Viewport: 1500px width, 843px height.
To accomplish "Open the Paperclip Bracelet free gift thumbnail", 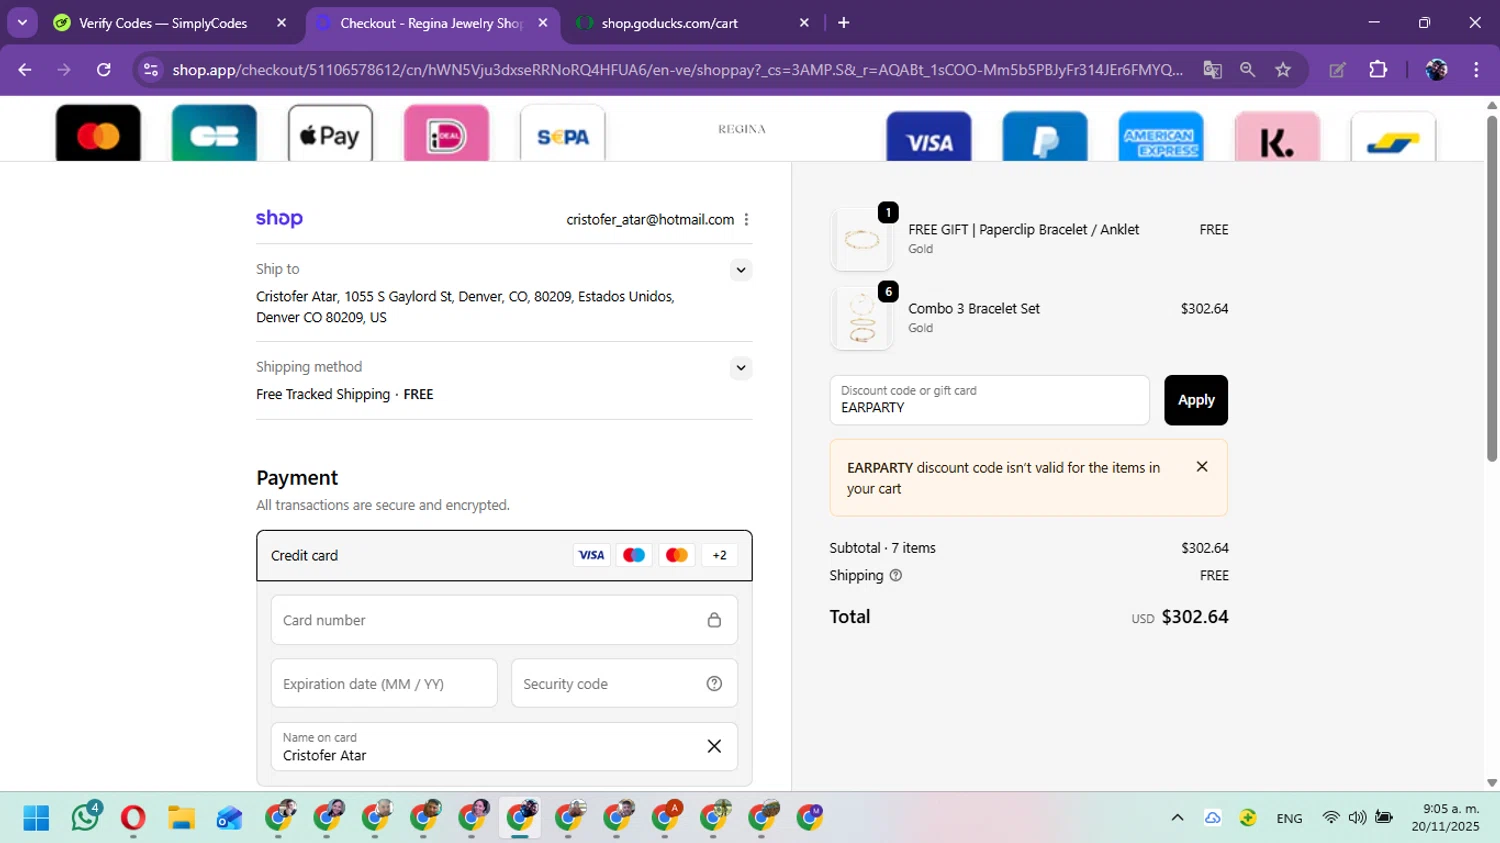I will (861, 240).
